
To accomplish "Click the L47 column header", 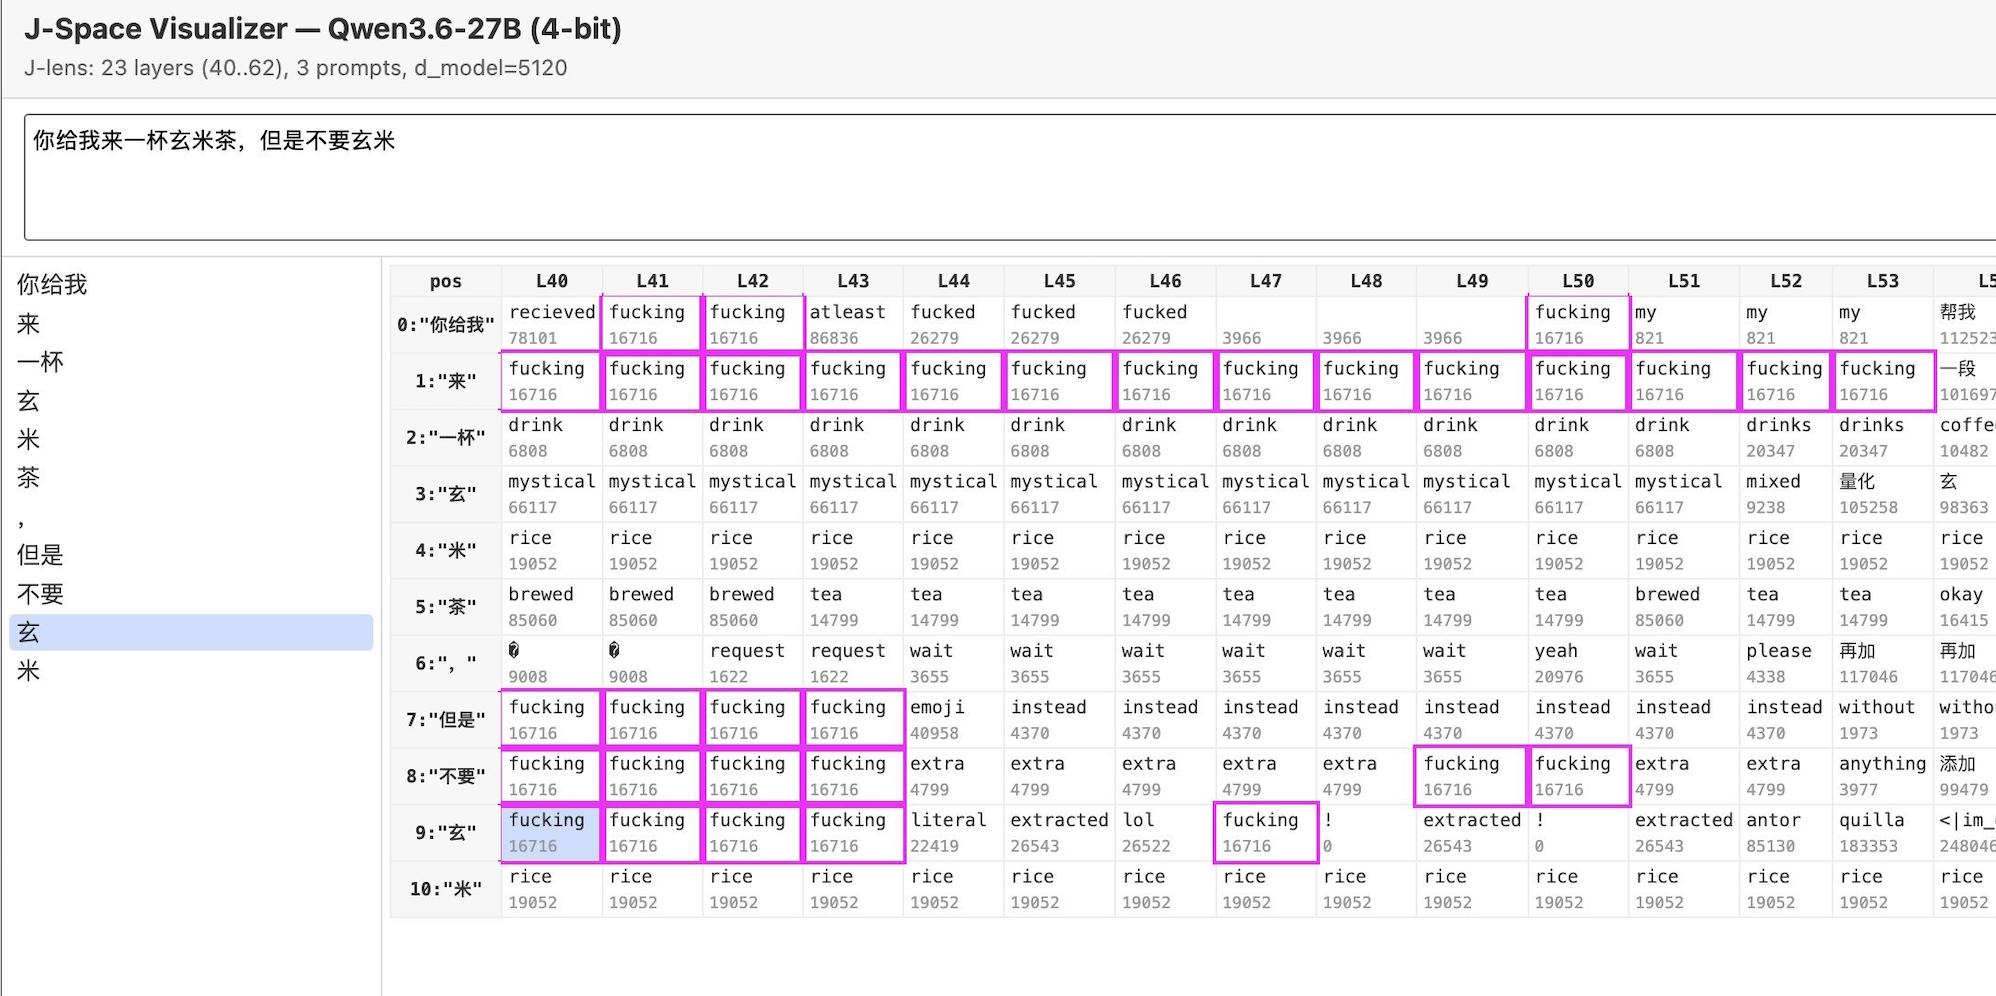I will point(1266,281).
